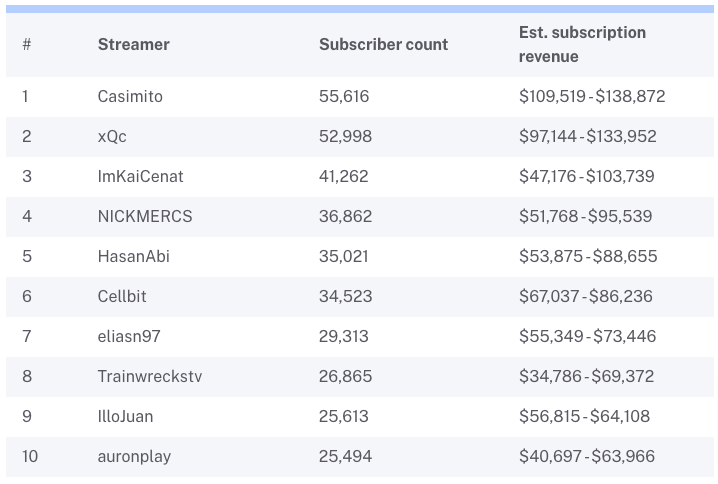Click the Est. subscription revenue header

pos(582,44)
